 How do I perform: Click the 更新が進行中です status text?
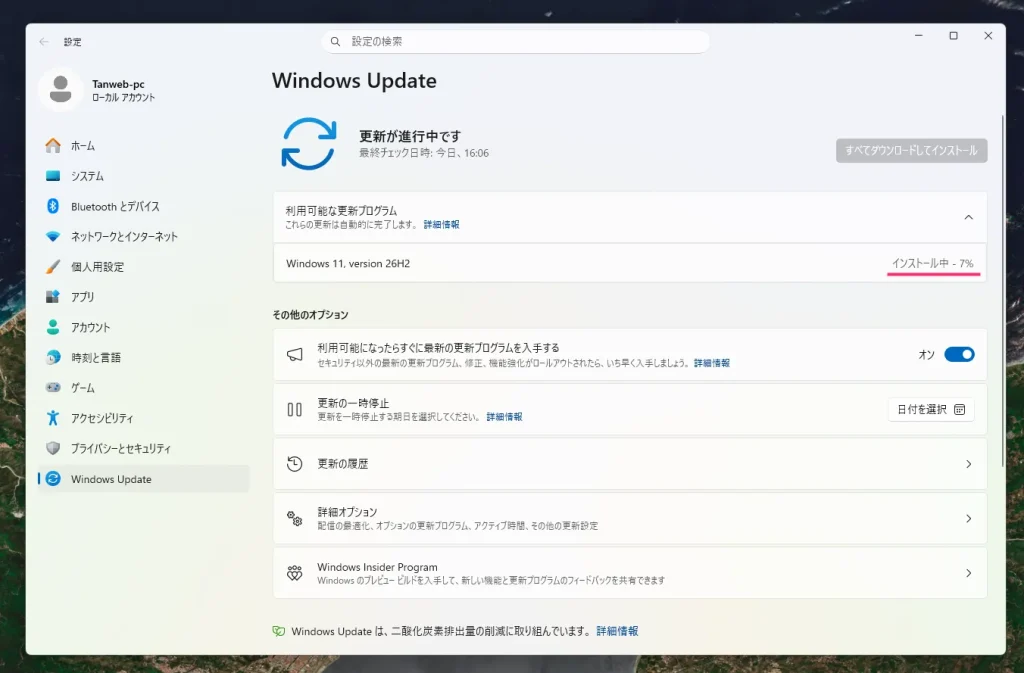click(410, 136)
